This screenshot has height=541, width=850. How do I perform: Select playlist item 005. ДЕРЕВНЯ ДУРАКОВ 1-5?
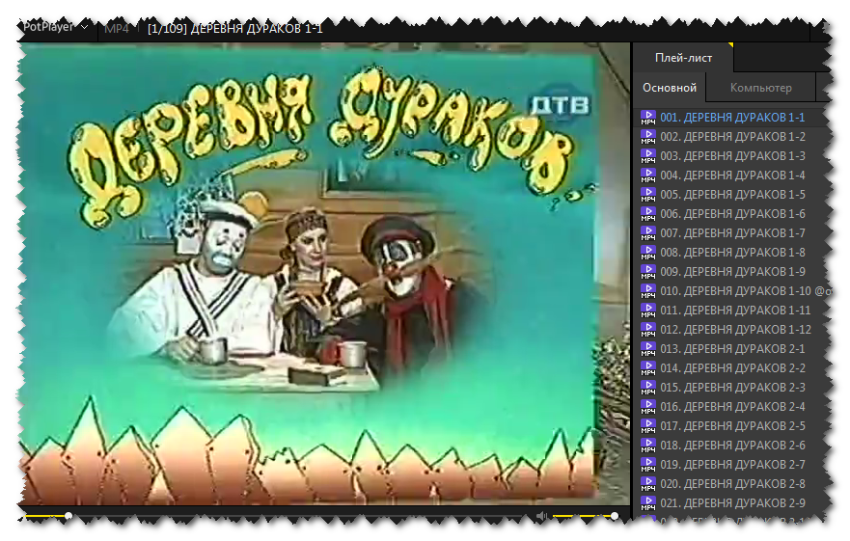click(732, 195)
